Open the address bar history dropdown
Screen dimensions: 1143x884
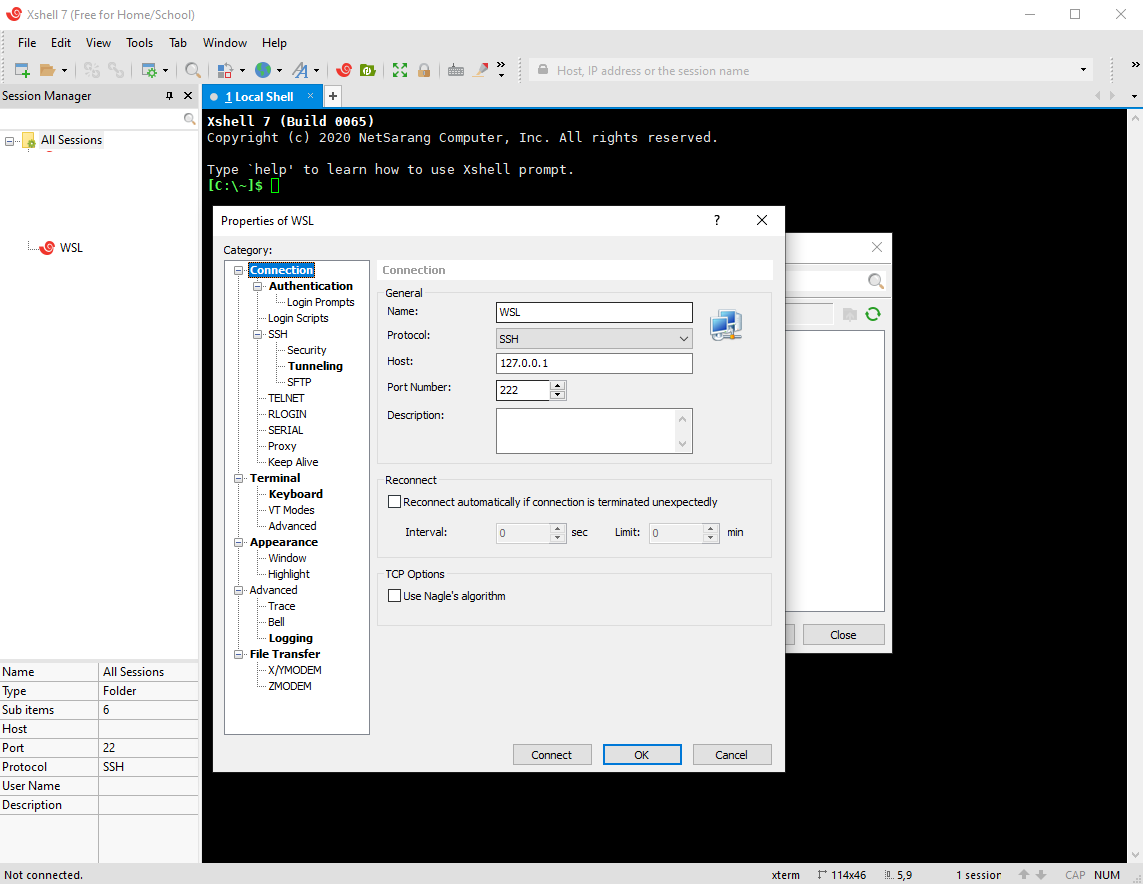pyautogui.click(x=1083, y=70)
